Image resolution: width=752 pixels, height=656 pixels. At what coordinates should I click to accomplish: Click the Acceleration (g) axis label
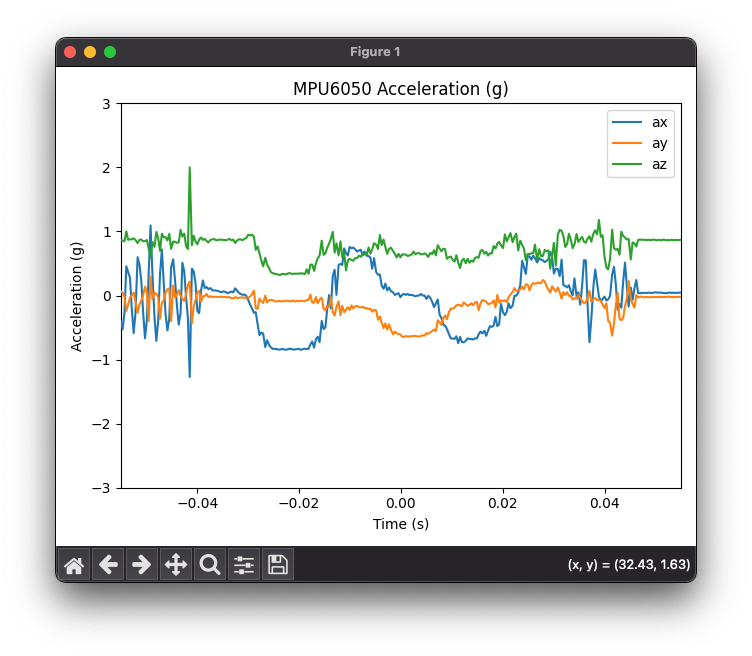(76, 296)
